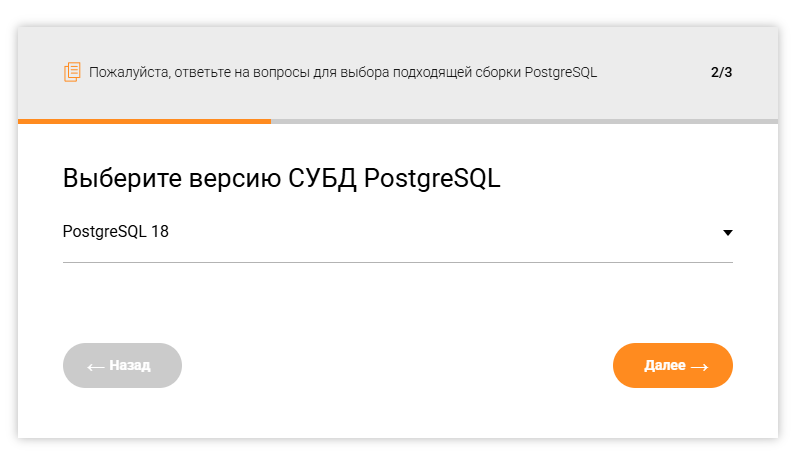This screenshot has width=797, height=456.
Task: Click the left arrow icon on Назад
Action: tap(96, 366)
